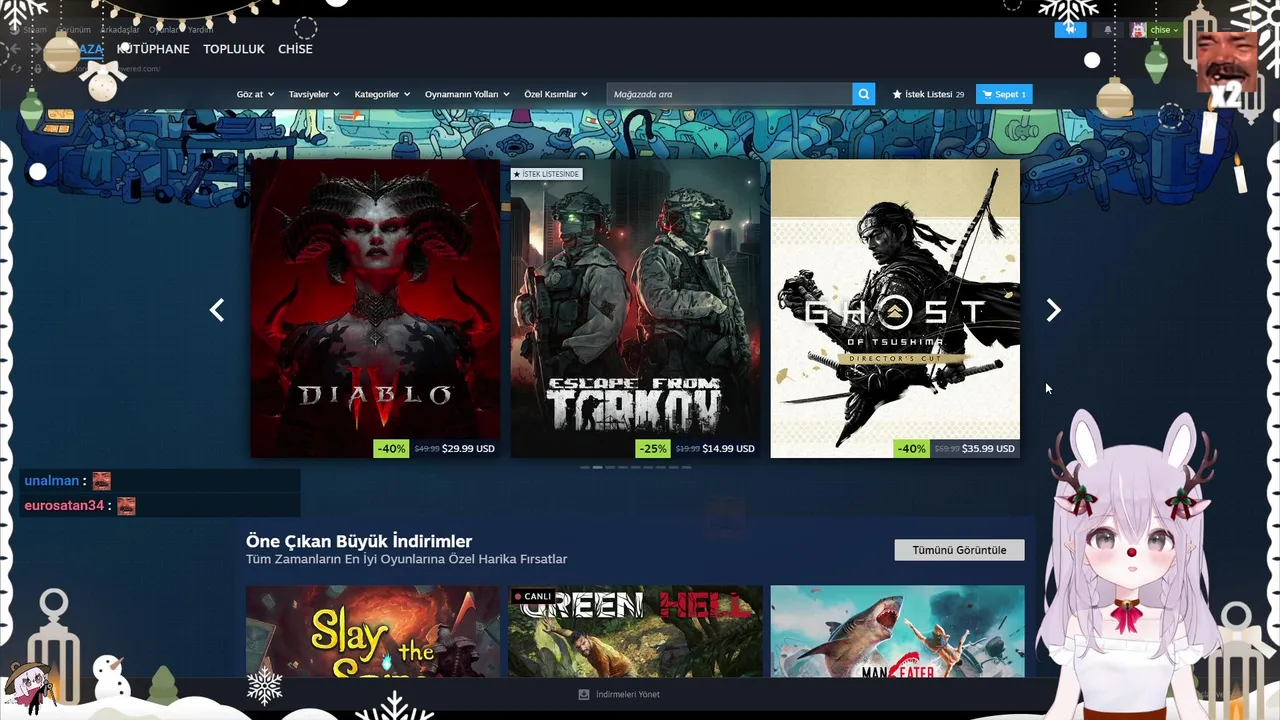Open the Arkadaşlar menu
This screenshot has height=720, width=1280.
pos(119,30)
